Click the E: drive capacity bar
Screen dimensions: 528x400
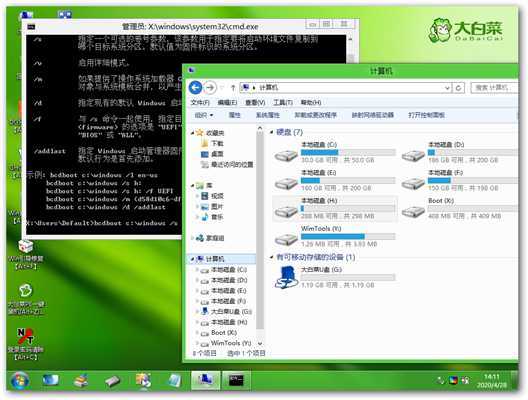tap(348, 180)
